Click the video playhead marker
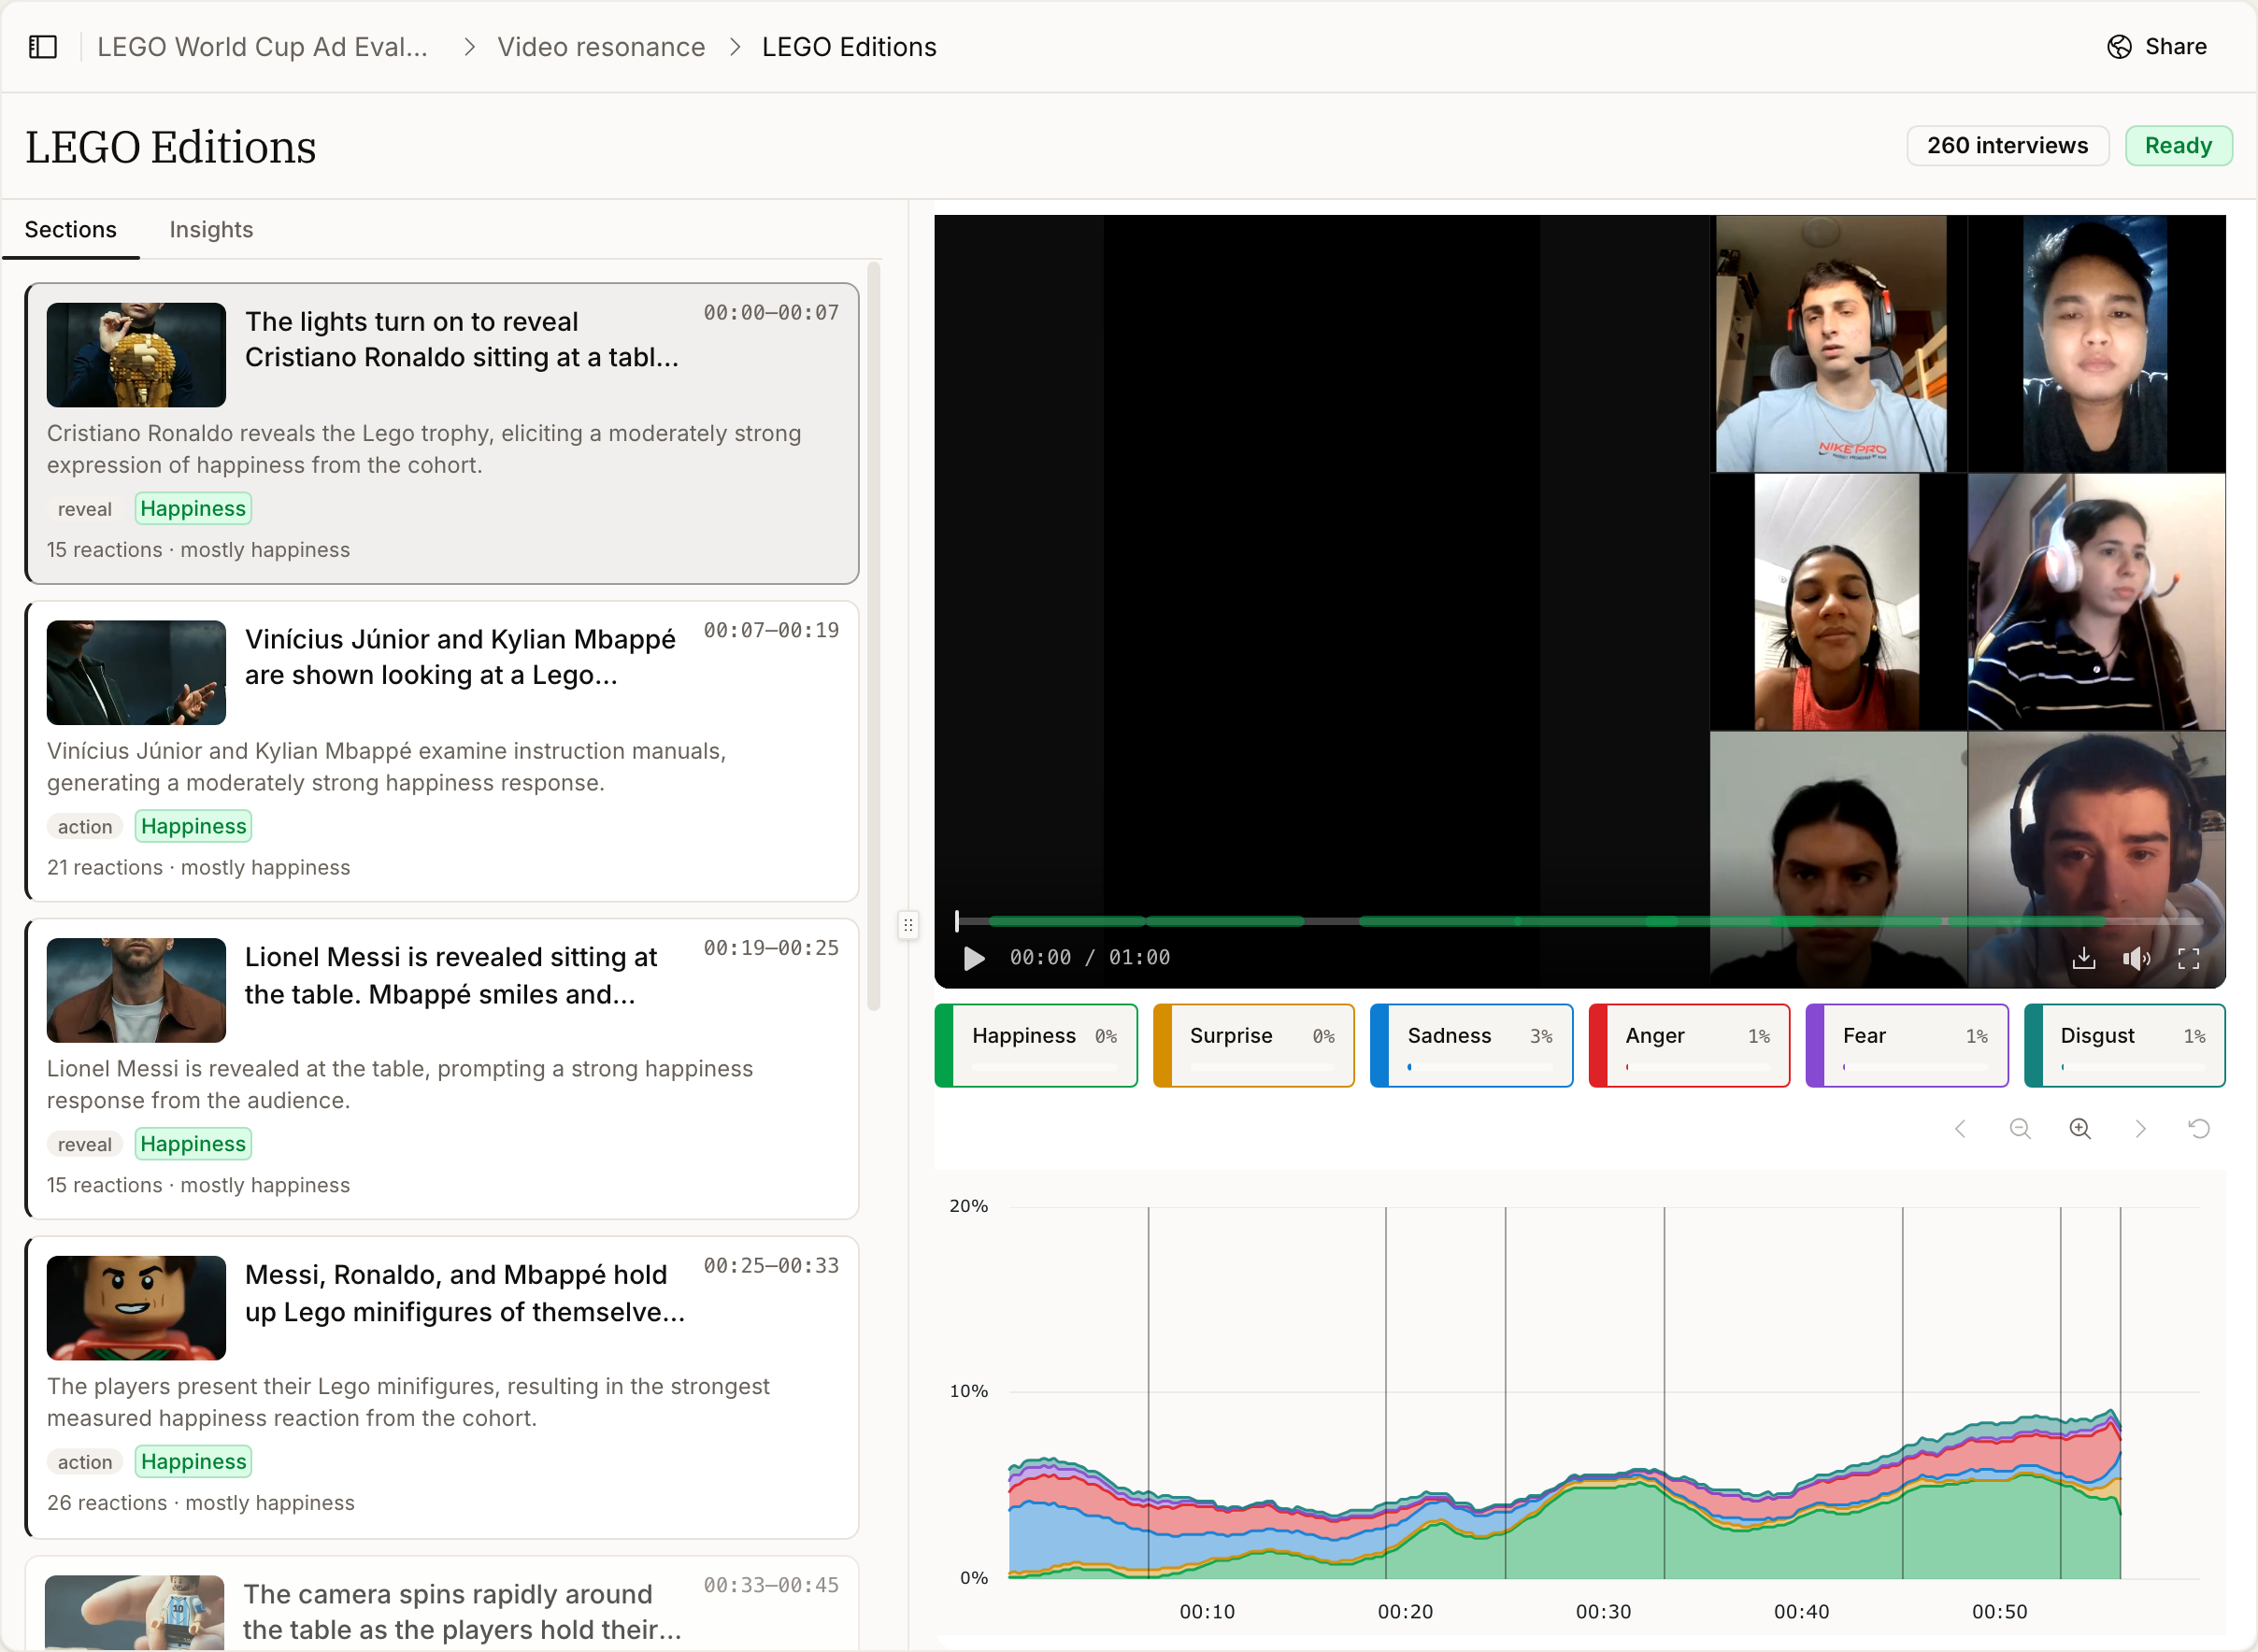The height and width of the screenshot is (1652, 2258). (x=957, y=921)
